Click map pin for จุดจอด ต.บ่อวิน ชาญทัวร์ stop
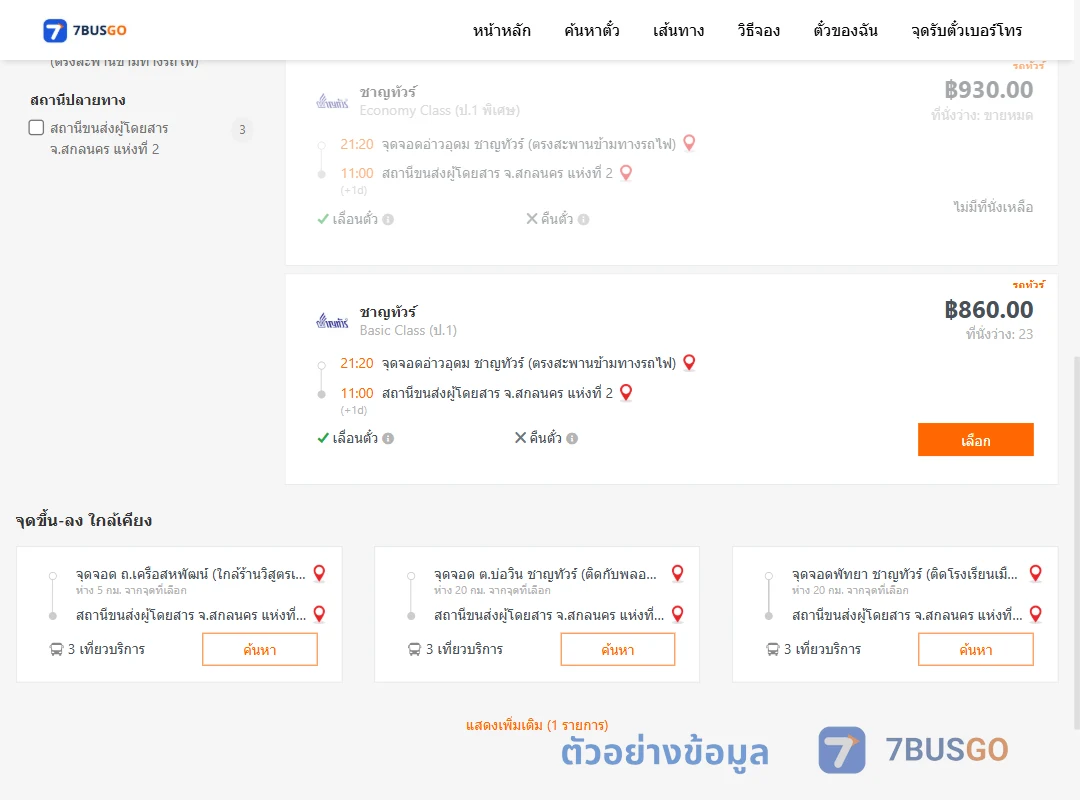 pos(678,573)
